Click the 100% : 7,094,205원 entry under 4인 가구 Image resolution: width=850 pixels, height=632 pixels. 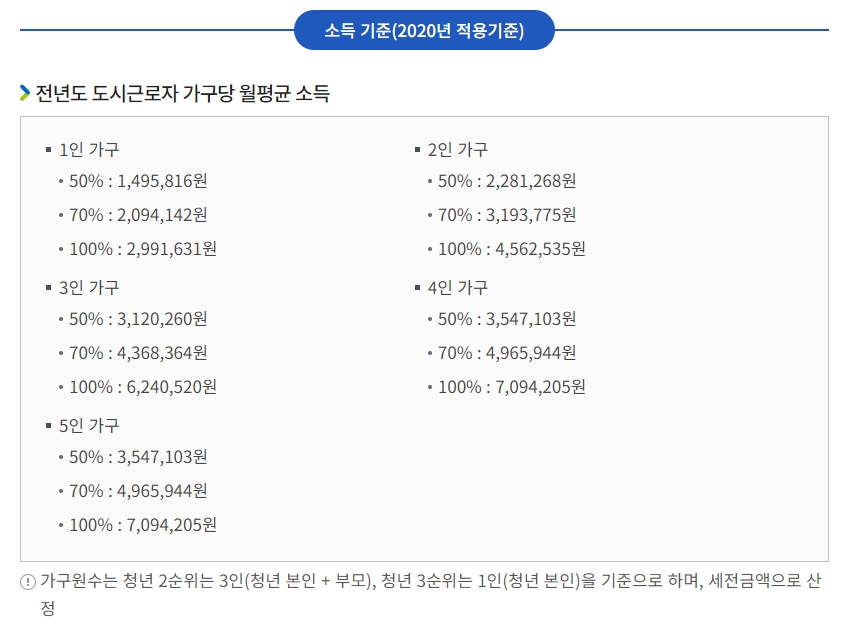pos(509,387)
